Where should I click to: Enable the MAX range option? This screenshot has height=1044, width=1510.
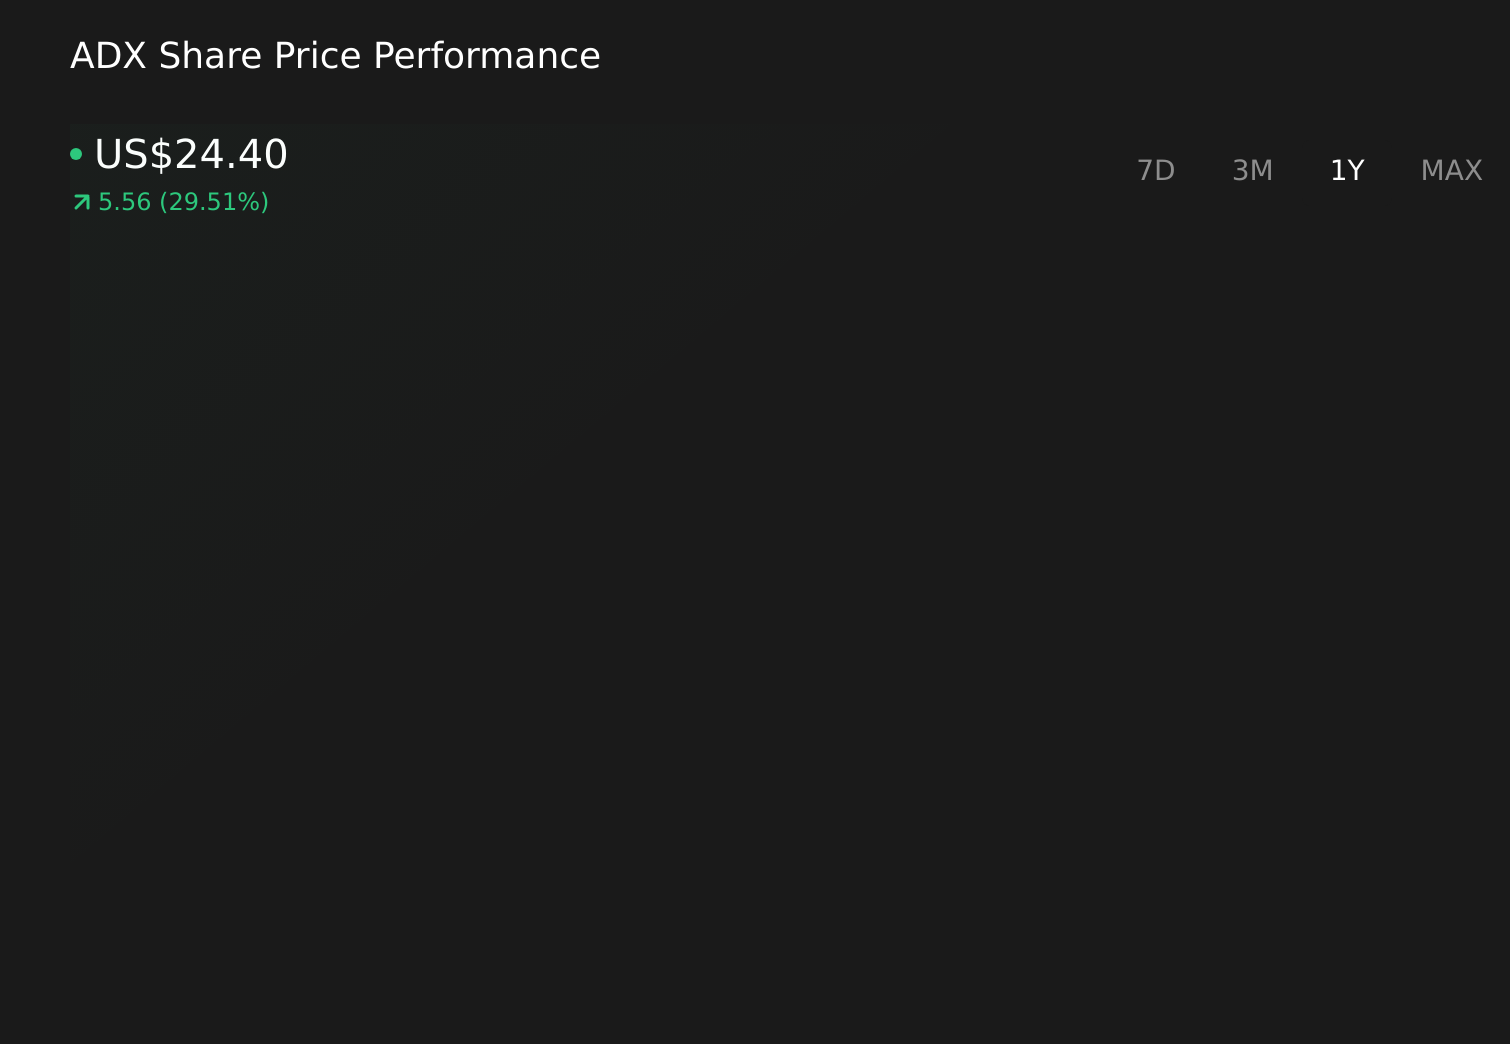coord(1451,170)
